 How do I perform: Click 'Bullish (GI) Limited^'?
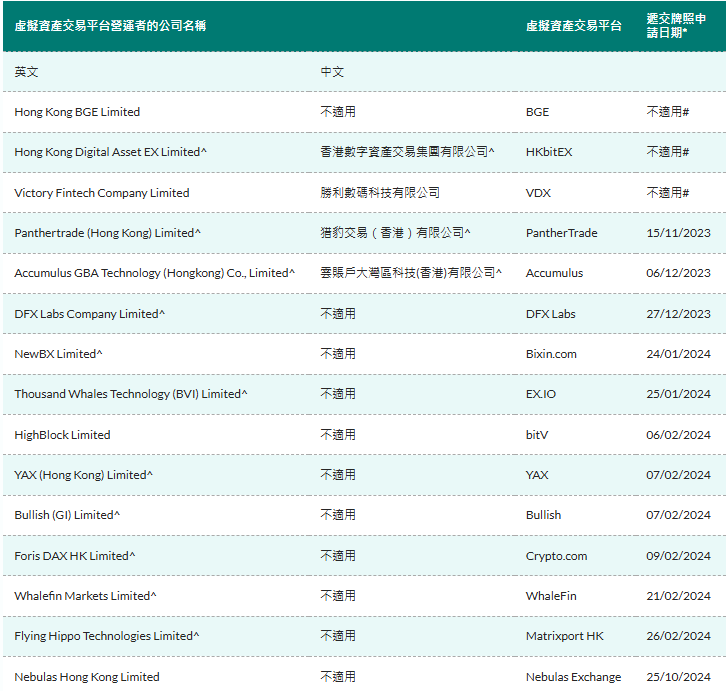click(67, 515)
